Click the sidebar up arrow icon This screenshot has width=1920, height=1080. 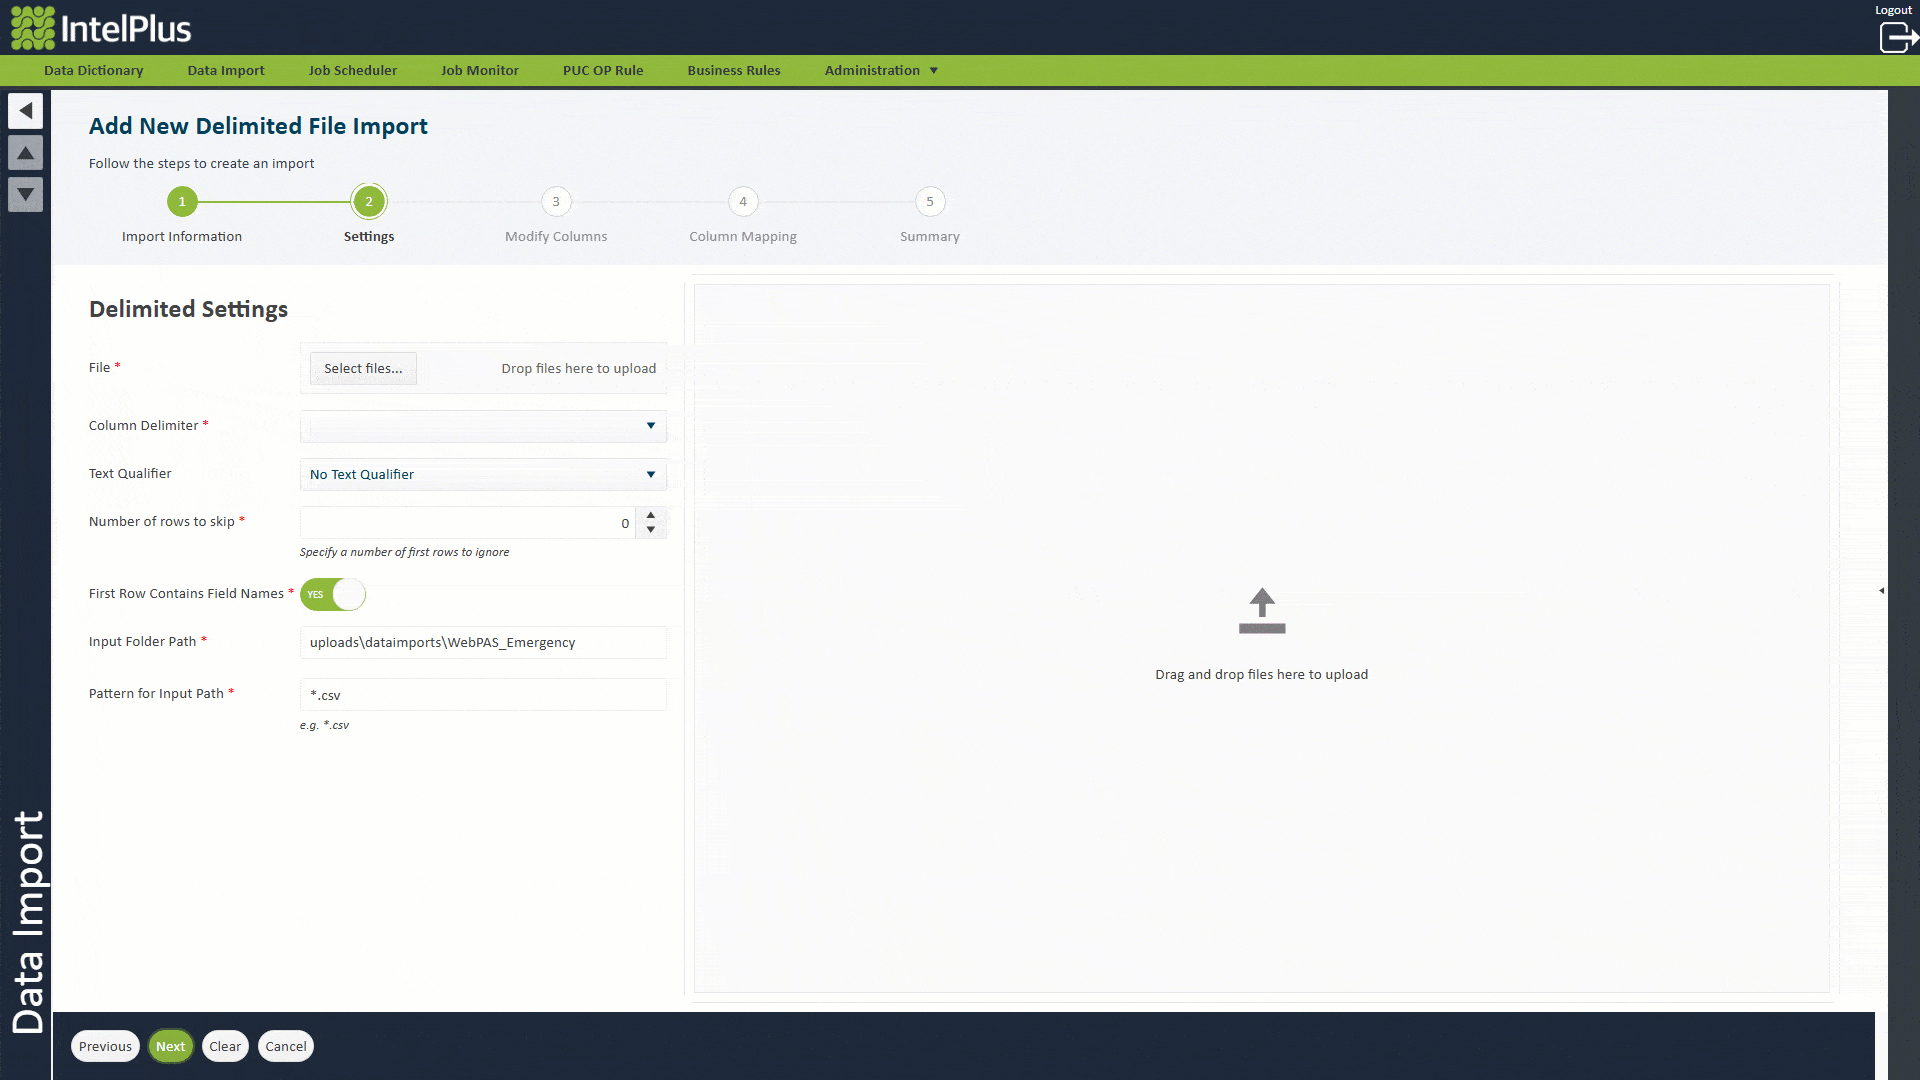tap(26, 152)
